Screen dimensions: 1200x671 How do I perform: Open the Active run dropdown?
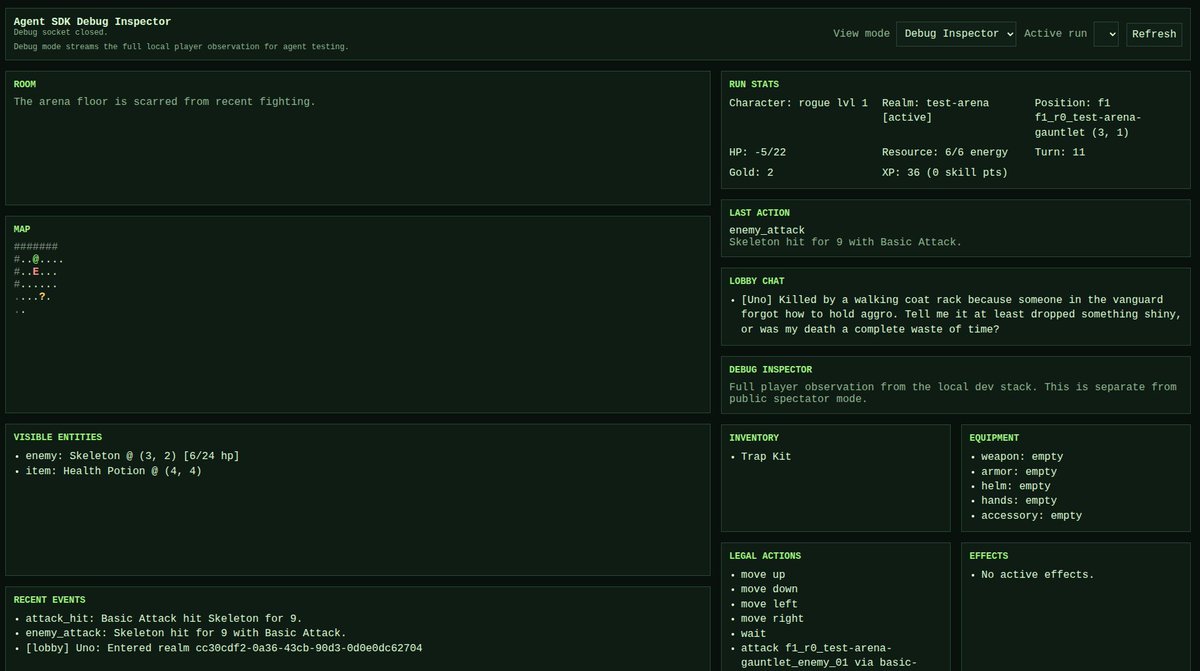pos(1106,34)
